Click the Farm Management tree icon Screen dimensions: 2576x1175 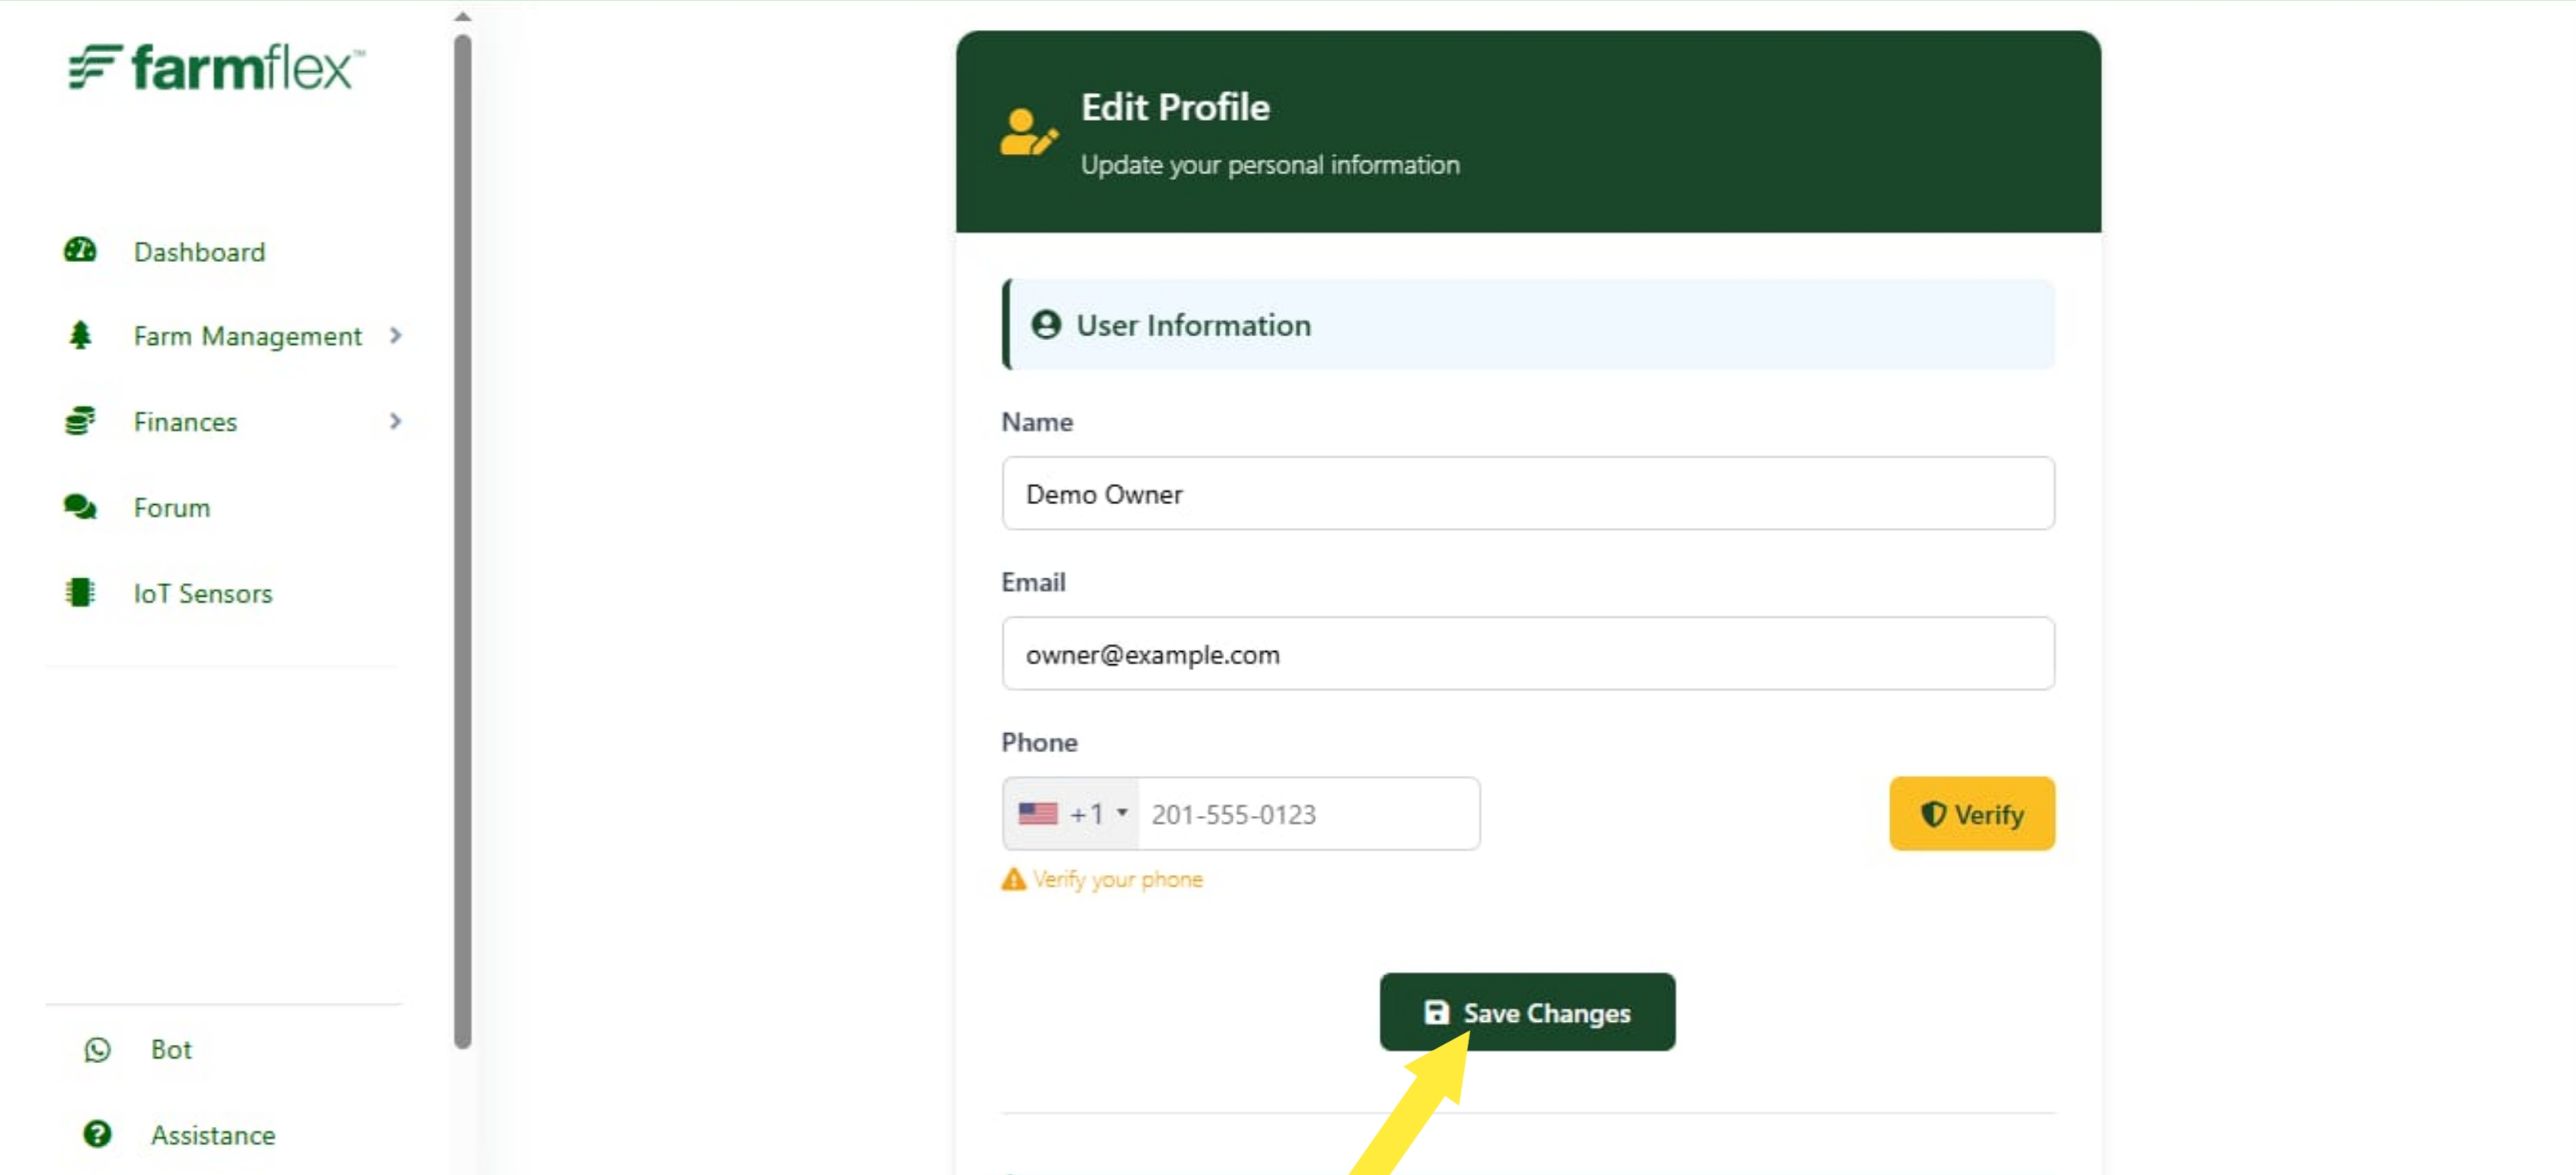pos(80,335)
